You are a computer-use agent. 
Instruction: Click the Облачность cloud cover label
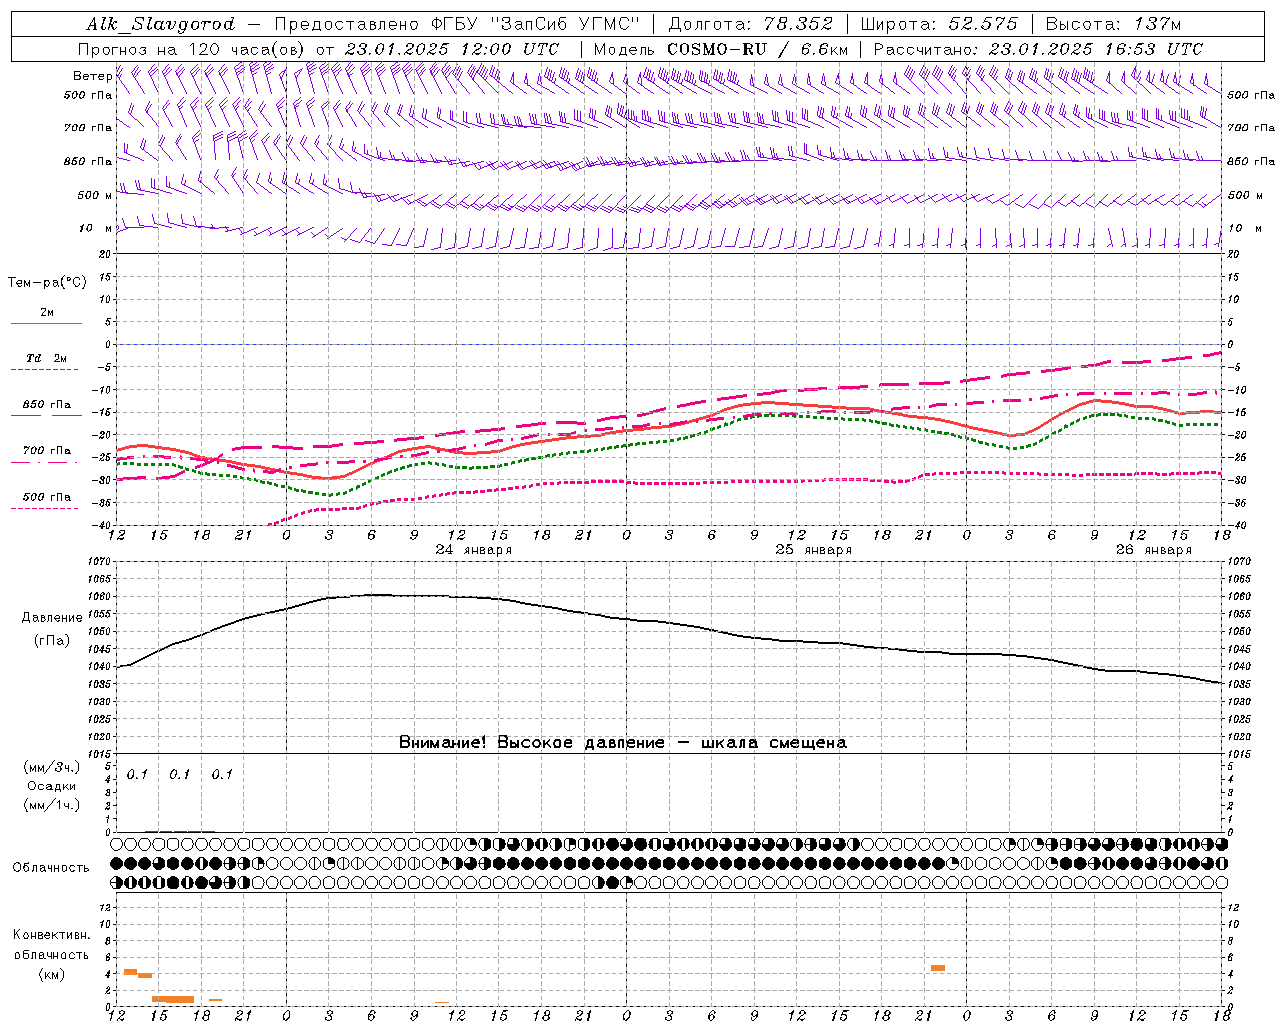pos(51,868)
